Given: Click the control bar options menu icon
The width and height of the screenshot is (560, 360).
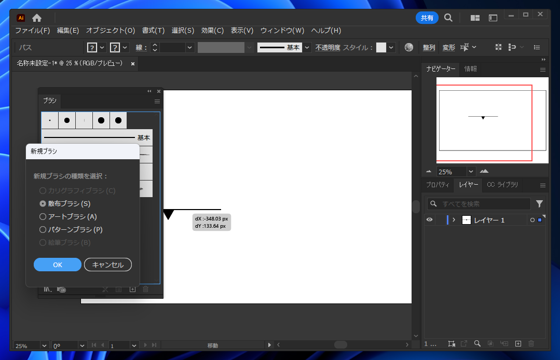Looking at the screenshot, I should point(537,47).
